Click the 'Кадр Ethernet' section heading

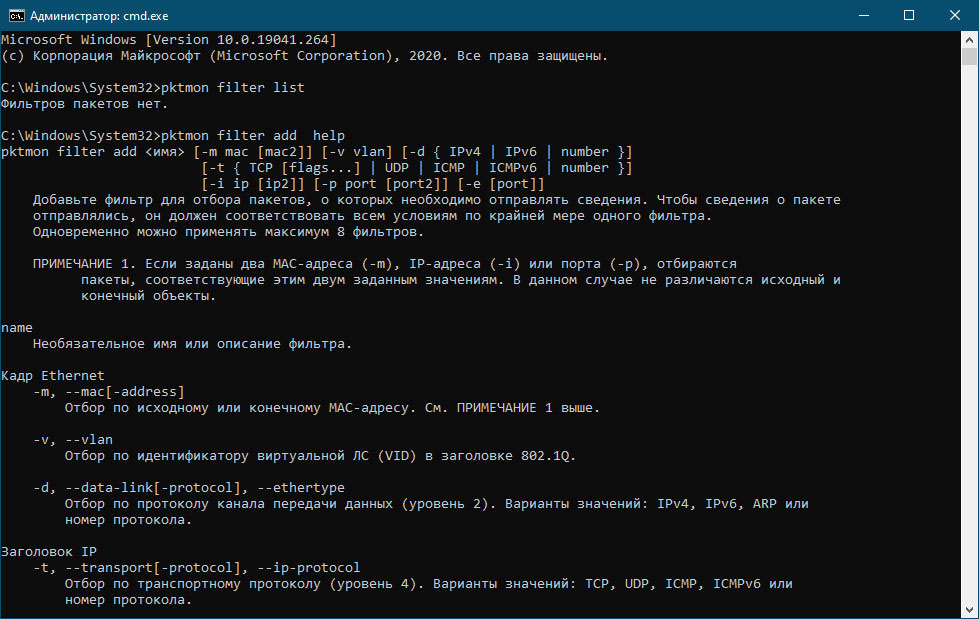click(52, 375)
